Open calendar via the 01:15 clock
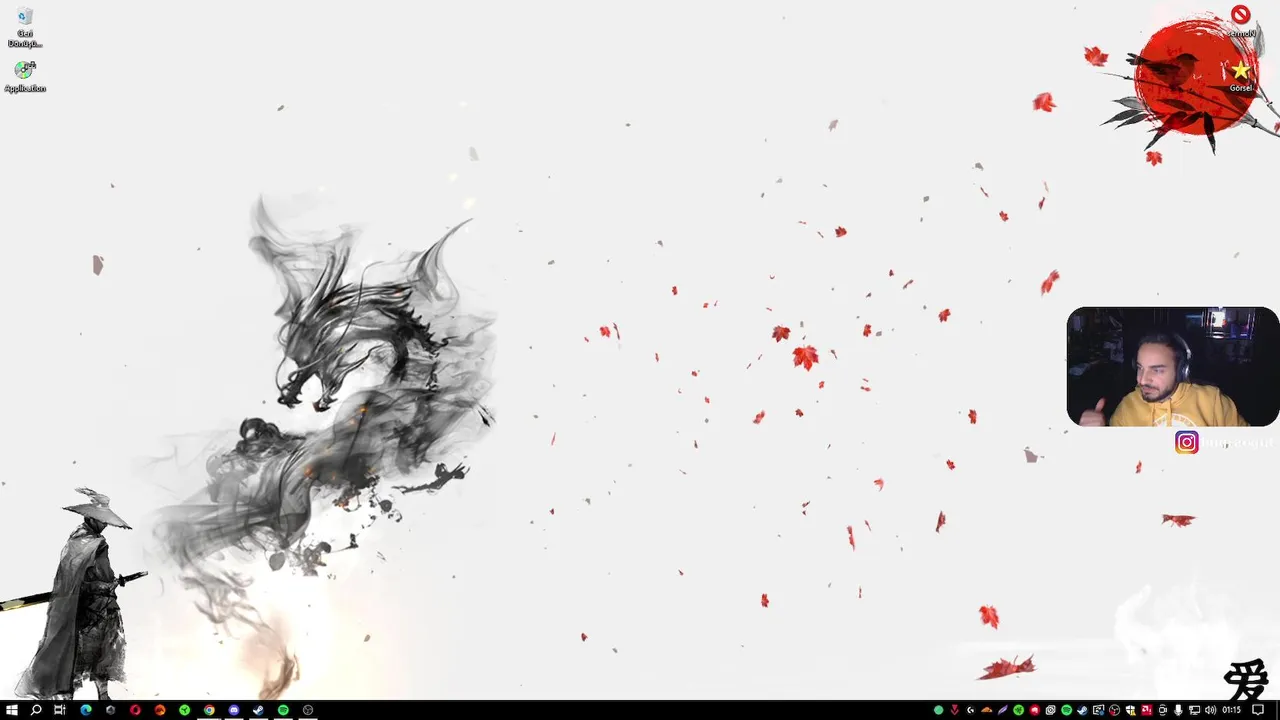This screenshot has height=720, width=1280. 1231,710
